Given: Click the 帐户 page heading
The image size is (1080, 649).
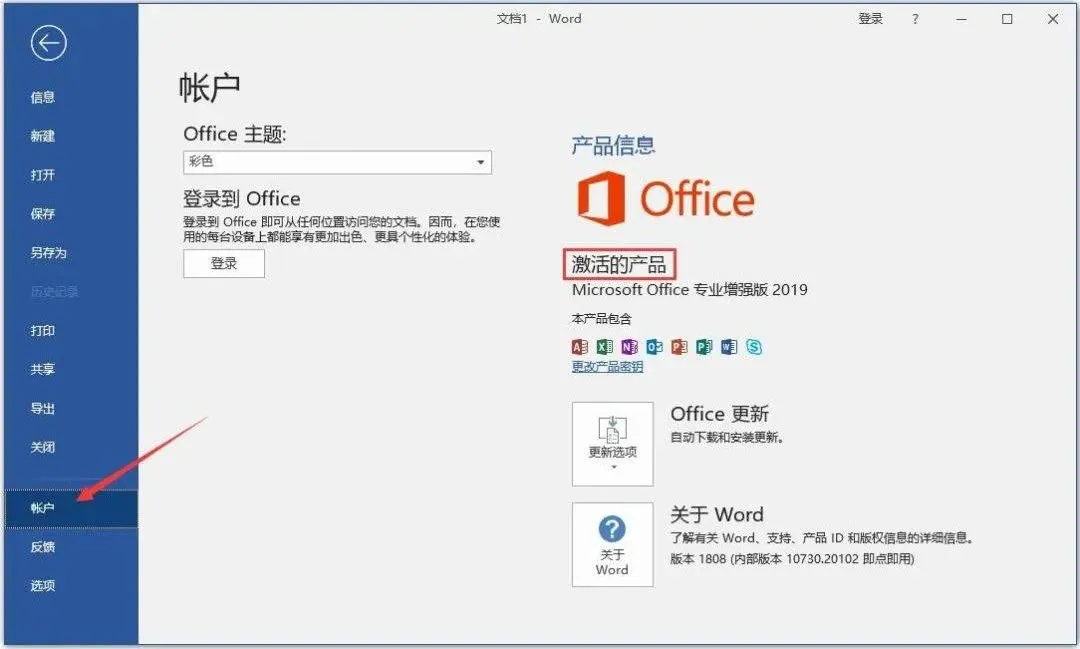Looking at the screenshot, I should (209, 87).
